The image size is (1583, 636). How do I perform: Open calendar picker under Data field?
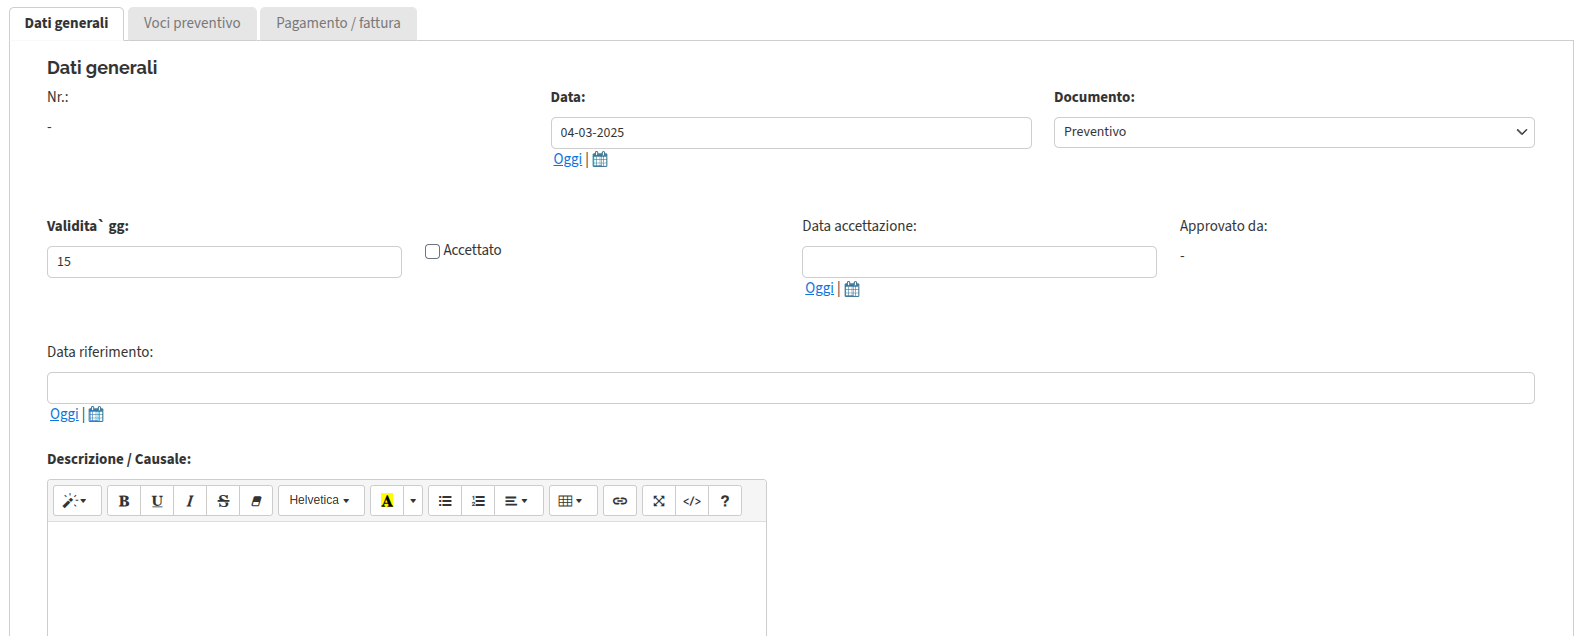(600, 160)
